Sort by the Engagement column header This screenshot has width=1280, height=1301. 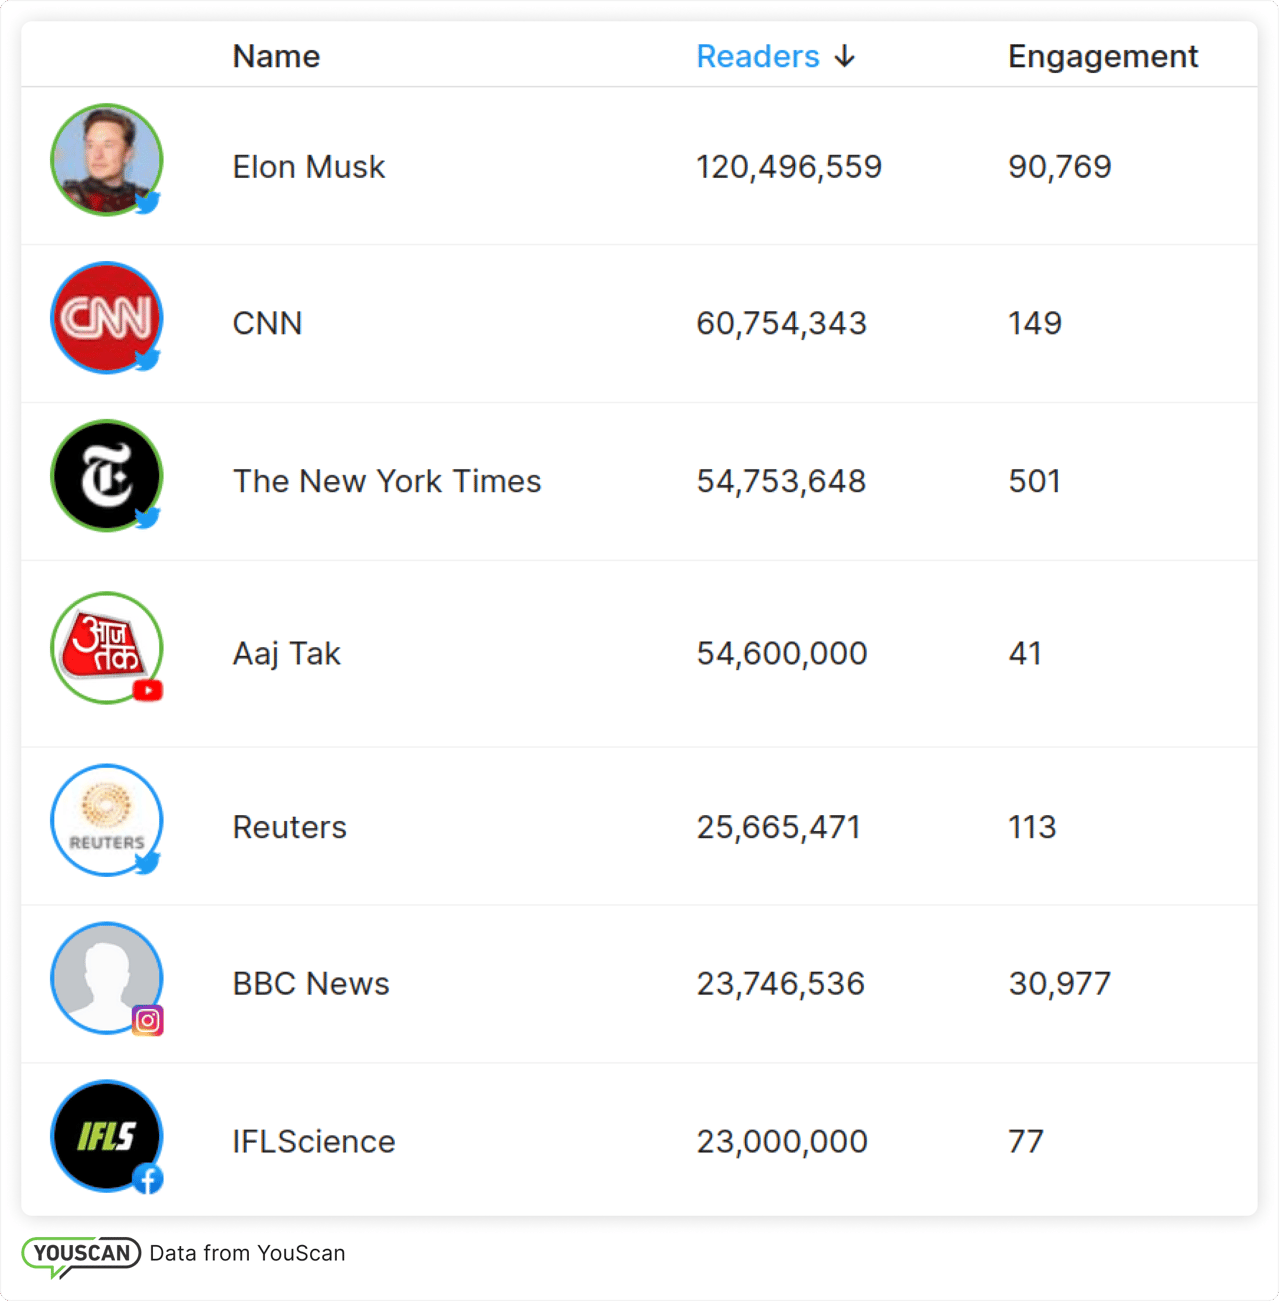pos(1102,57)
